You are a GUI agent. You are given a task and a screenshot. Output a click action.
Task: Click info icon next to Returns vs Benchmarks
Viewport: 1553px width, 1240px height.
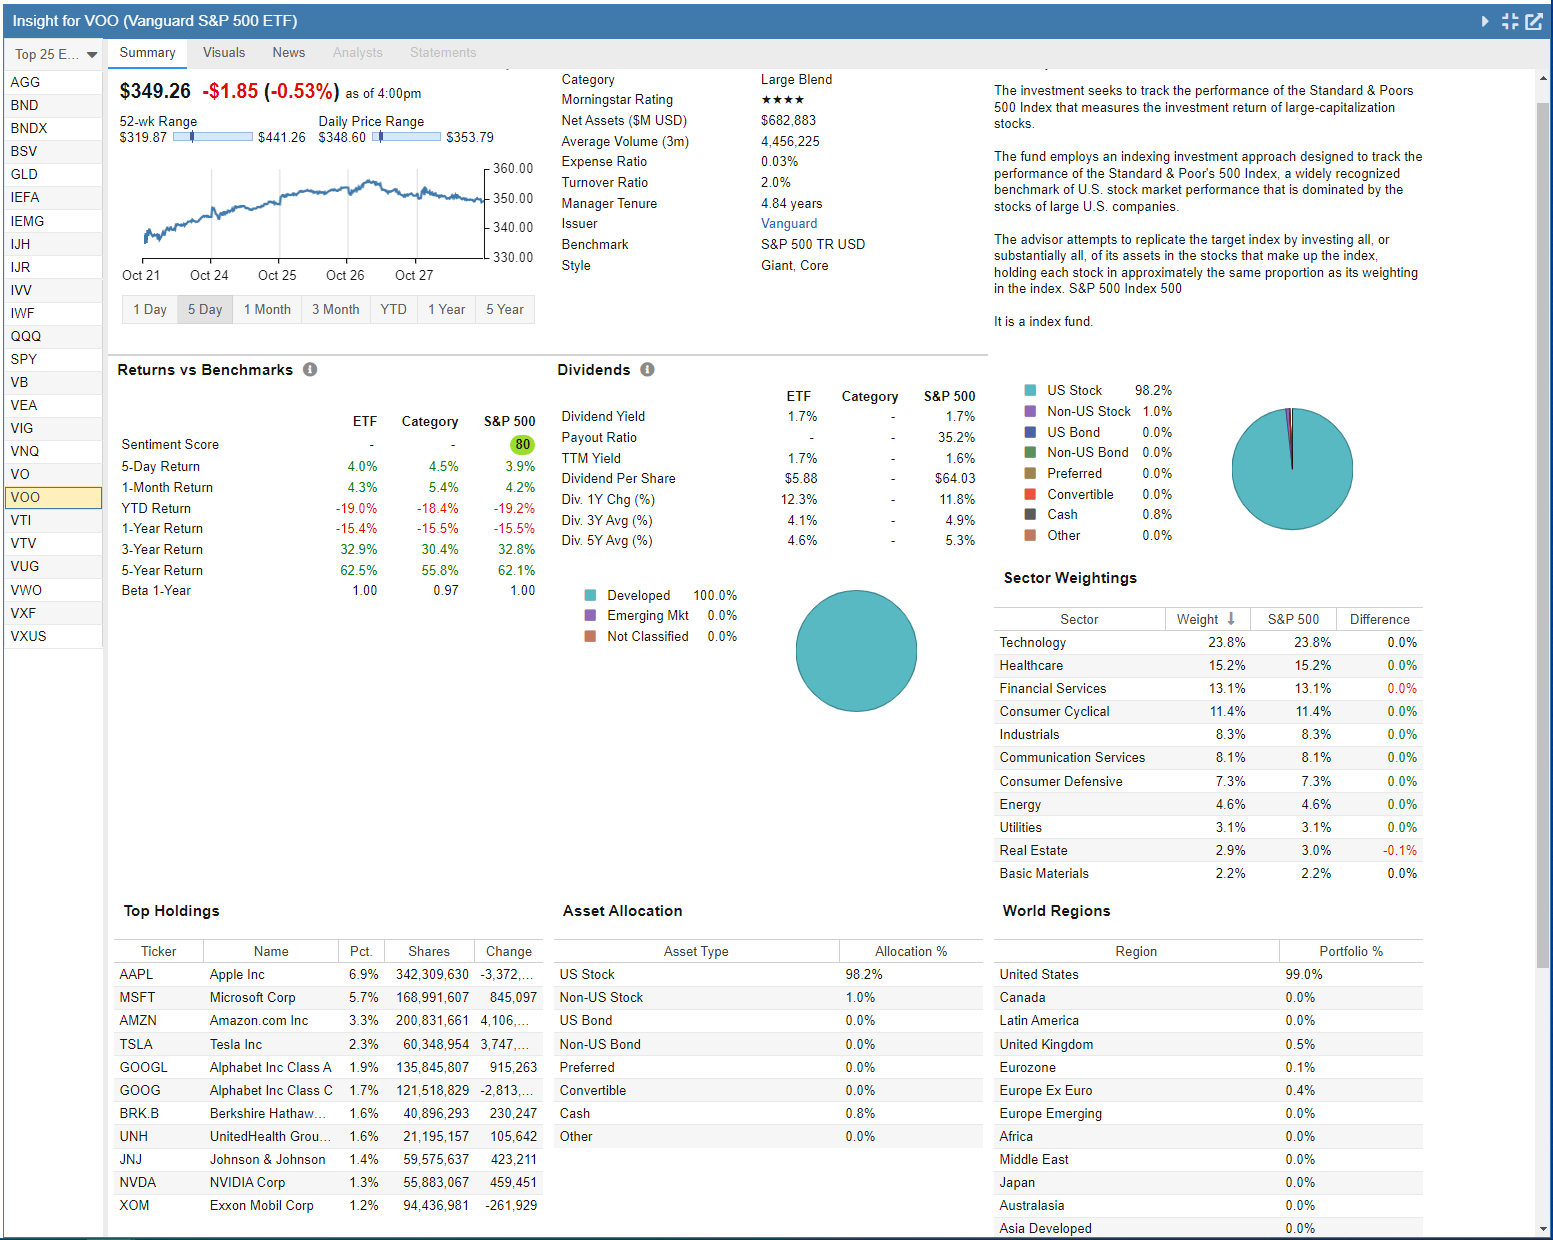(310, 369)
